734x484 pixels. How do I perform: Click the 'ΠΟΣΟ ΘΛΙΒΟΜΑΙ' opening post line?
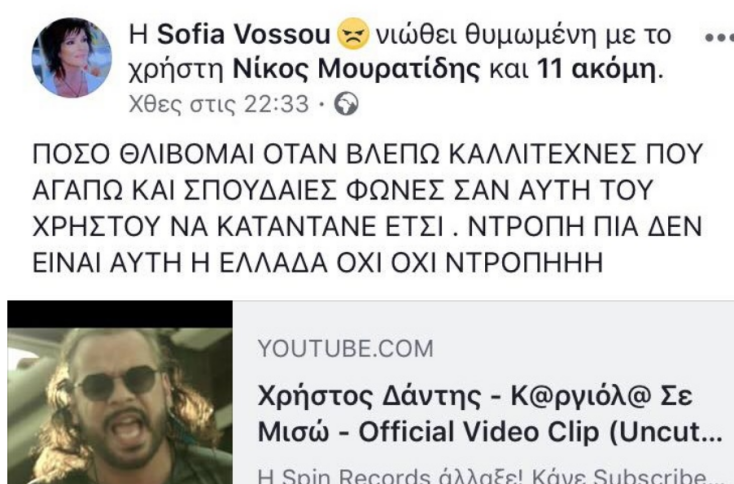(x=367, y=154)
